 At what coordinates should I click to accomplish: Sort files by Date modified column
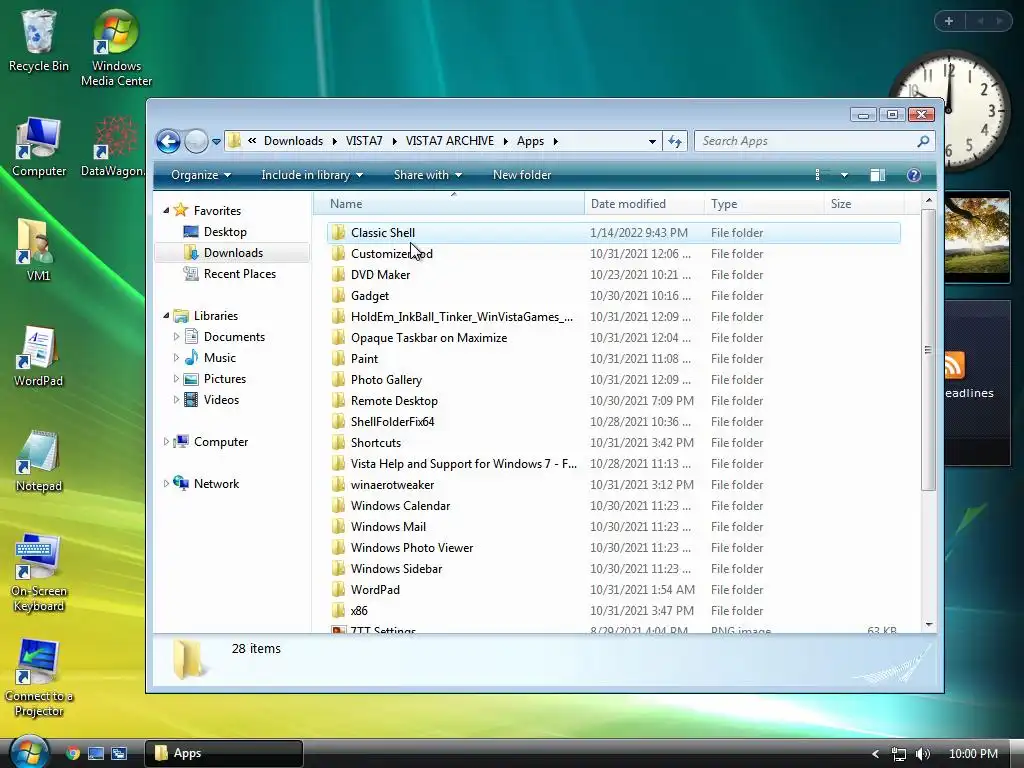tap(644, 204)
